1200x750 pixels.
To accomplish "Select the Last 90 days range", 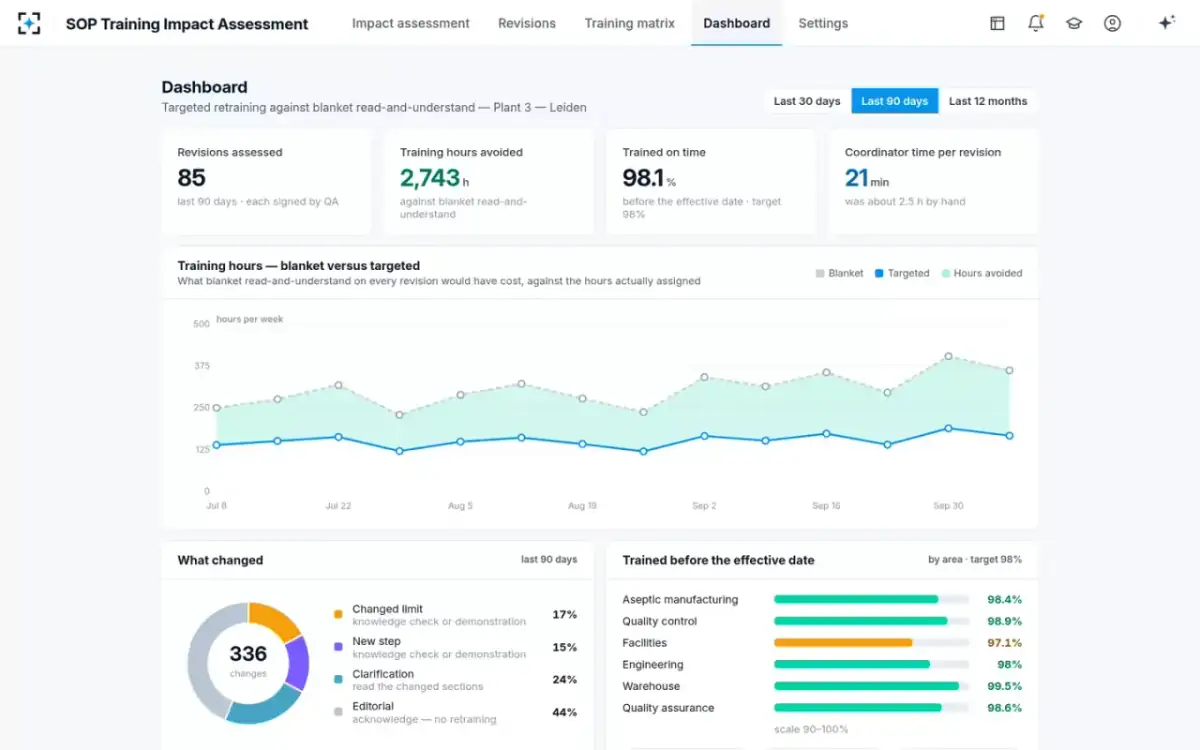I will (x=895, y=101).
